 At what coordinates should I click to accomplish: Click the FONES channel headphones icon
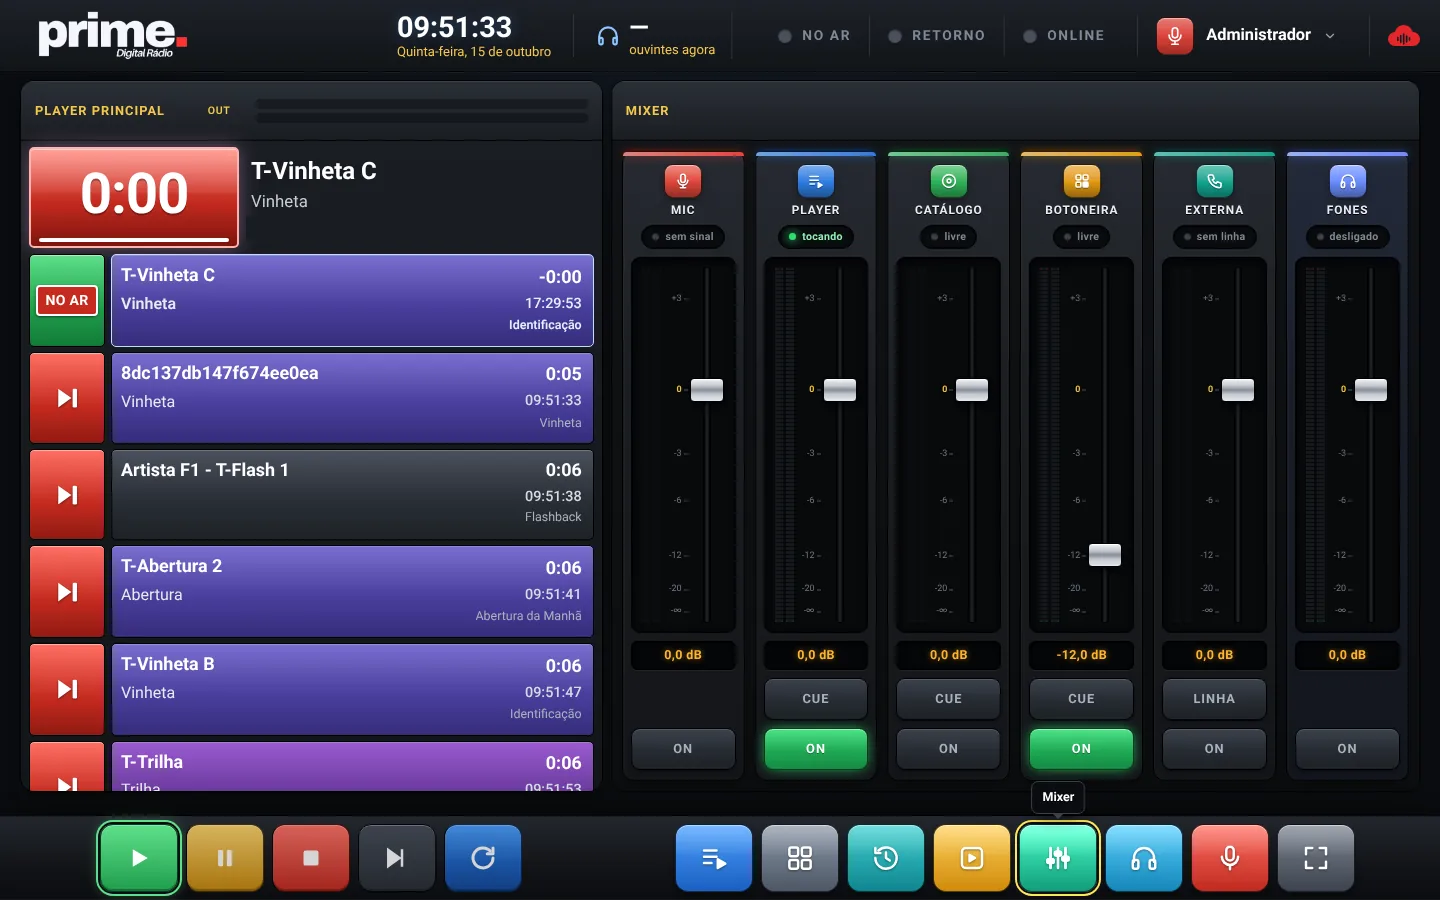[1347, 181]
